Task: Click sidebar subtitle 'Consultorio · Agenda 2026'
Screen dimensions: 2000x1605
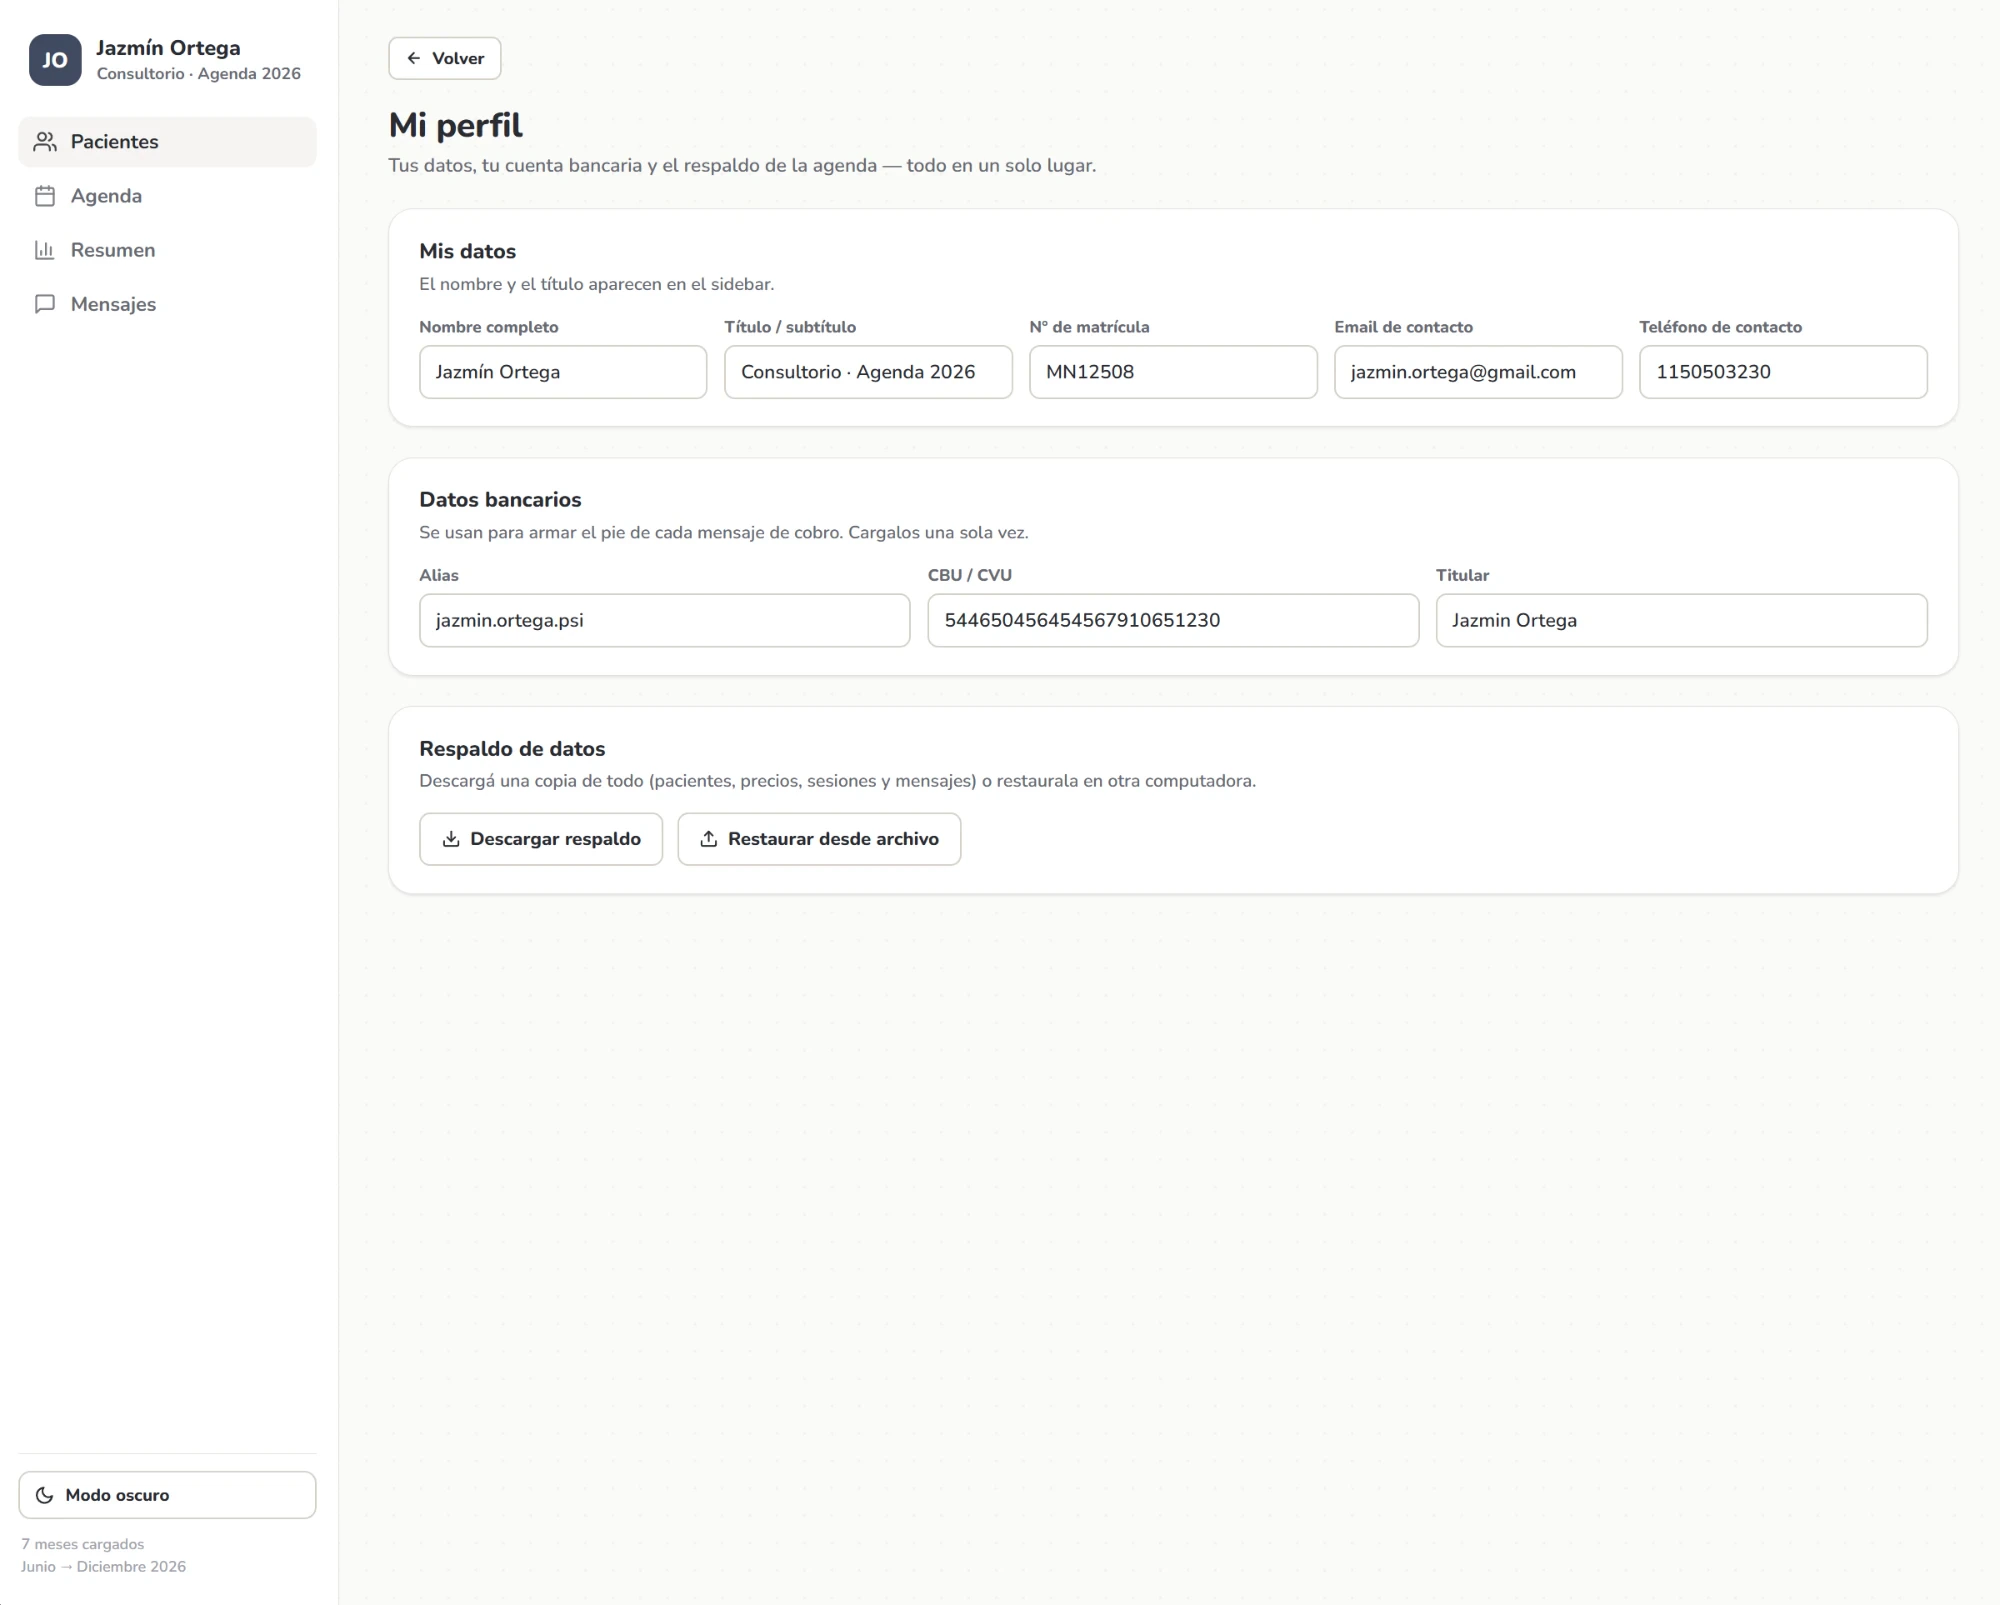Action: click(x=199, y=74)
